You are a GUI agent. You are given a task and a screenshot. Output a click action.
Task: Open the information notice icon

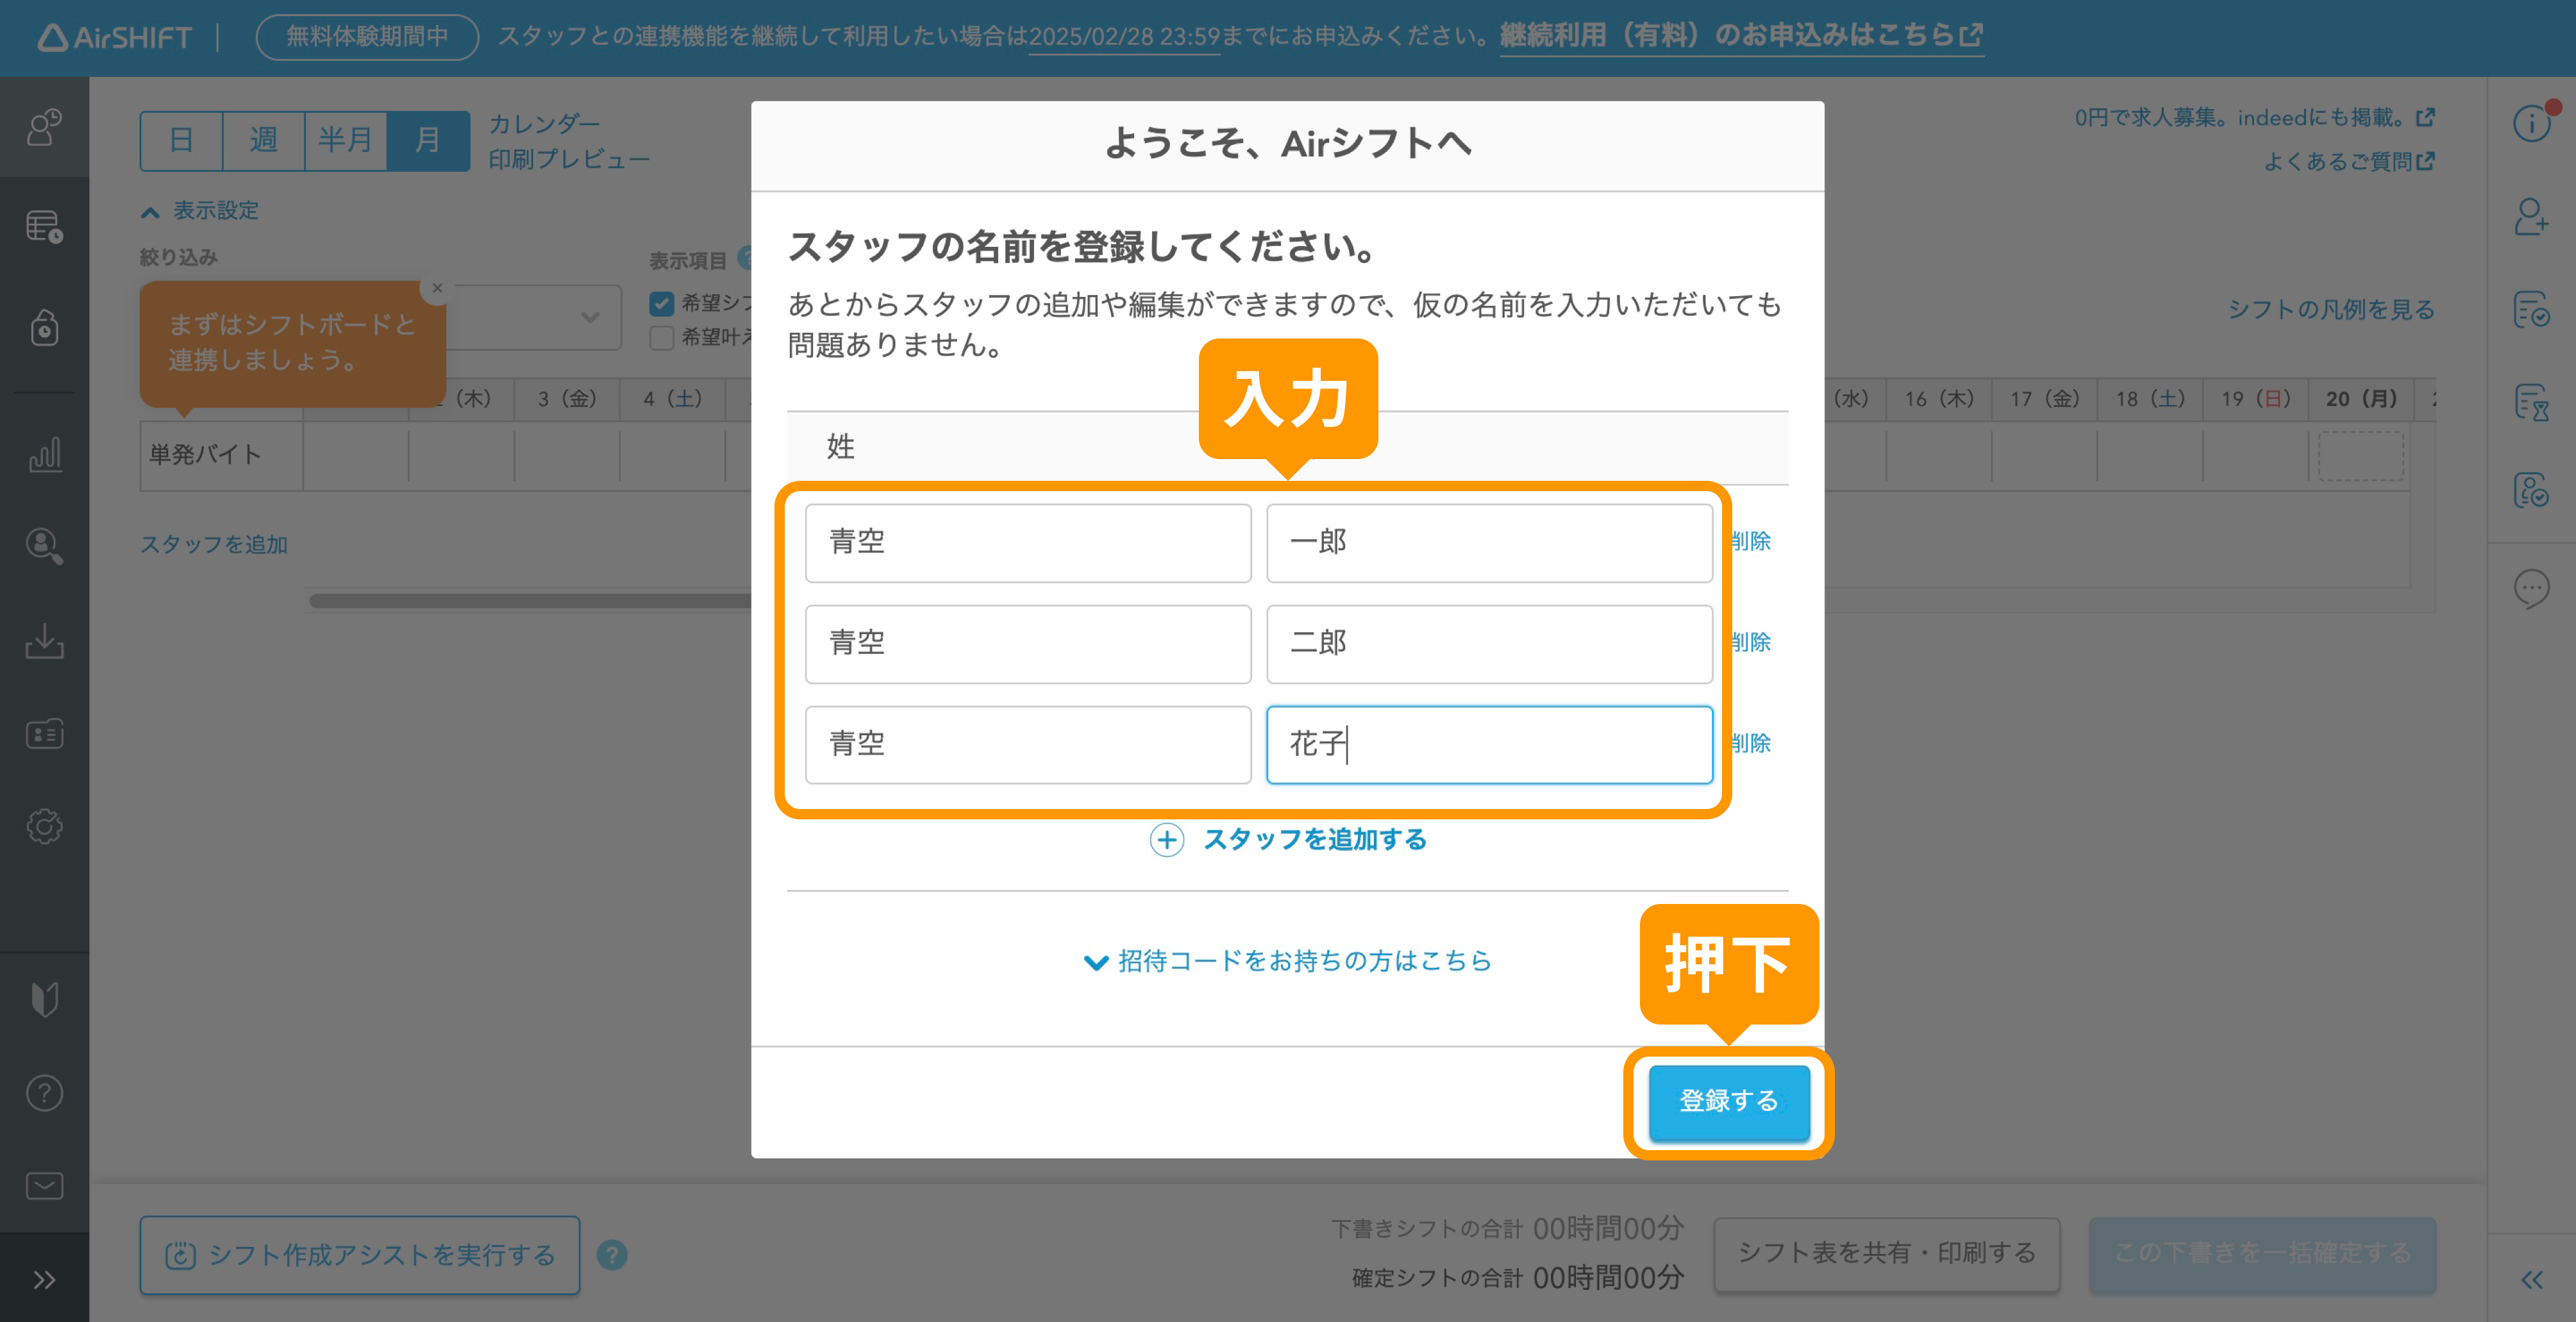pos(2532,123)
